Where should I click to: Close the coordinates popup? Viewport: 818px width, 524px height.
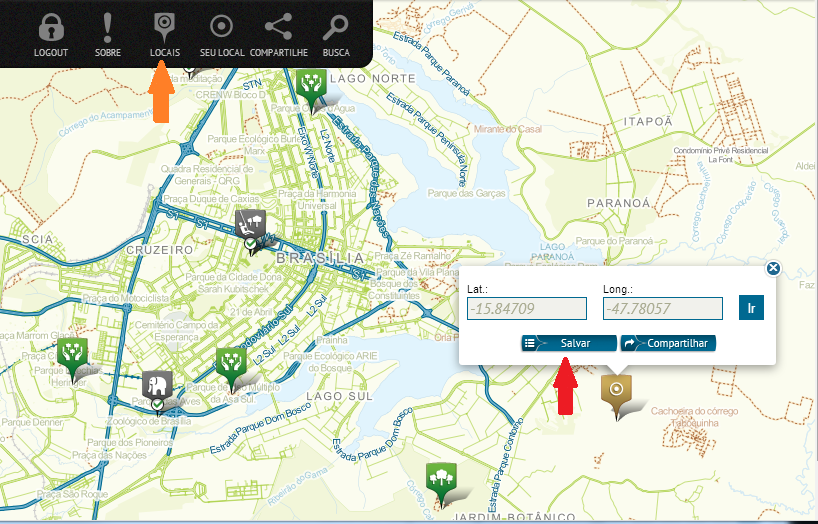pos(772,268)
